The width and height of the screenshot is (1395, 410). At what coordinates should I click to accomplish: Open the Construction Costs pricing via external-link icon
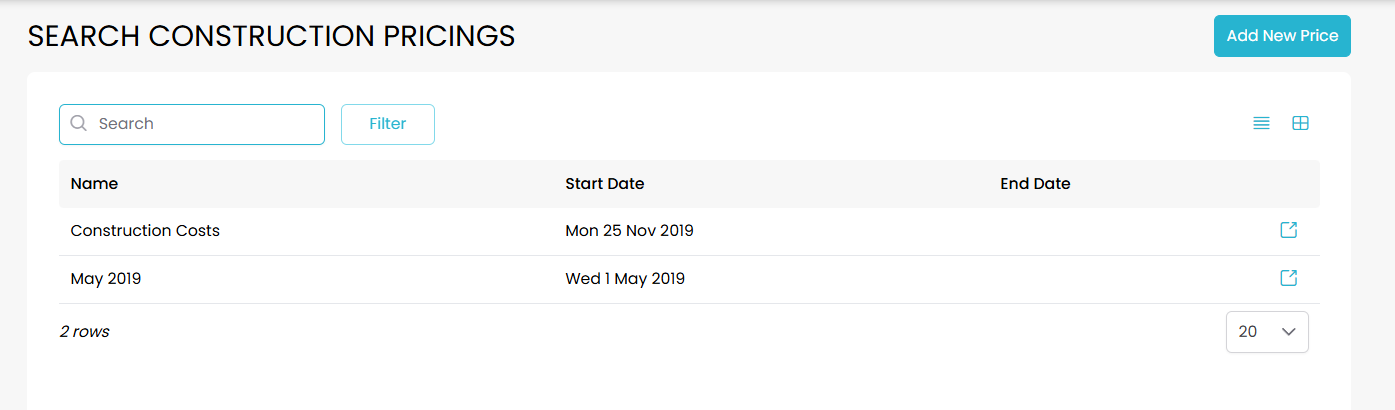[x=1289, y=230]
